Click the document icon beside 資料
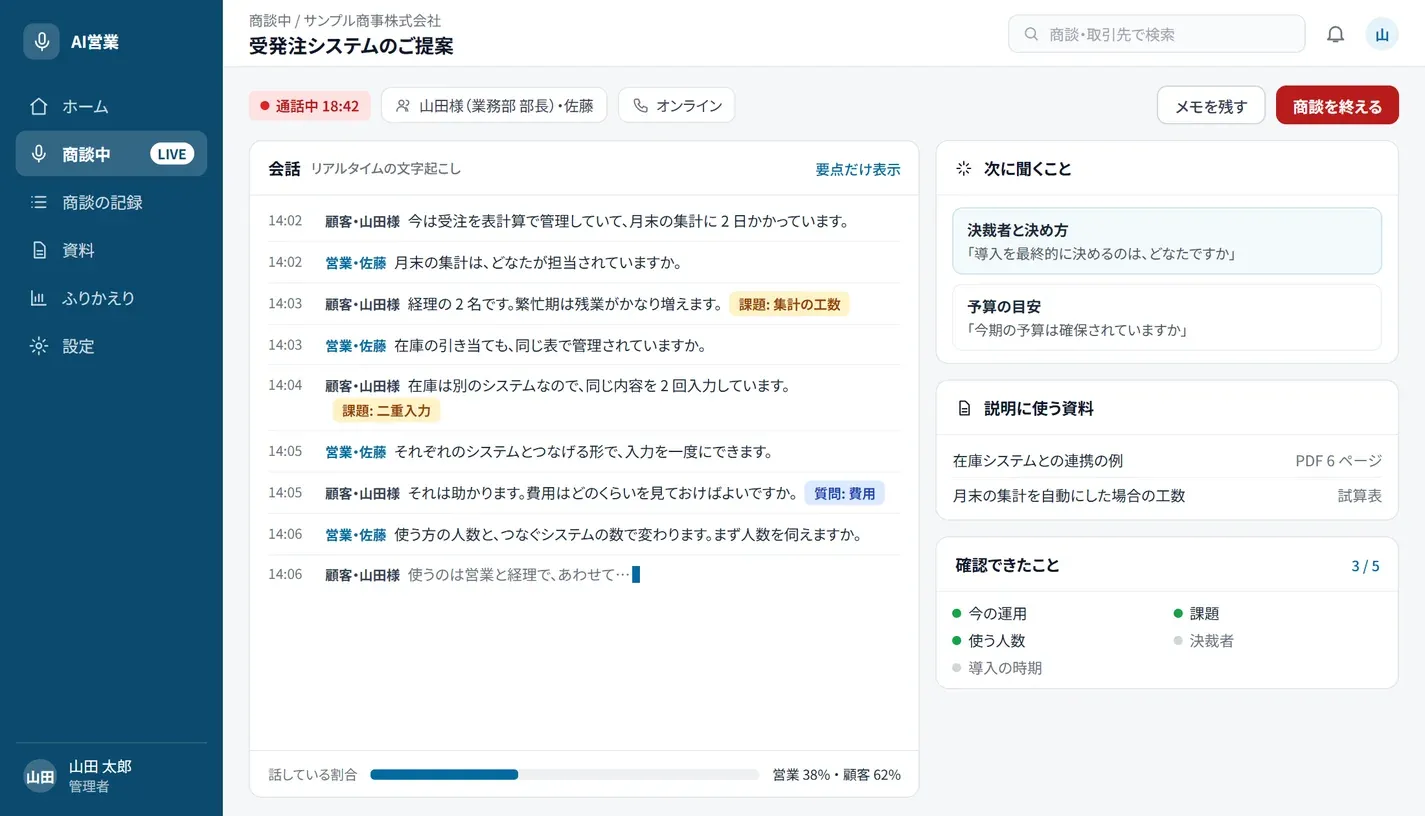The width and height of the screenshot is (1425, 816). point(39,250)
